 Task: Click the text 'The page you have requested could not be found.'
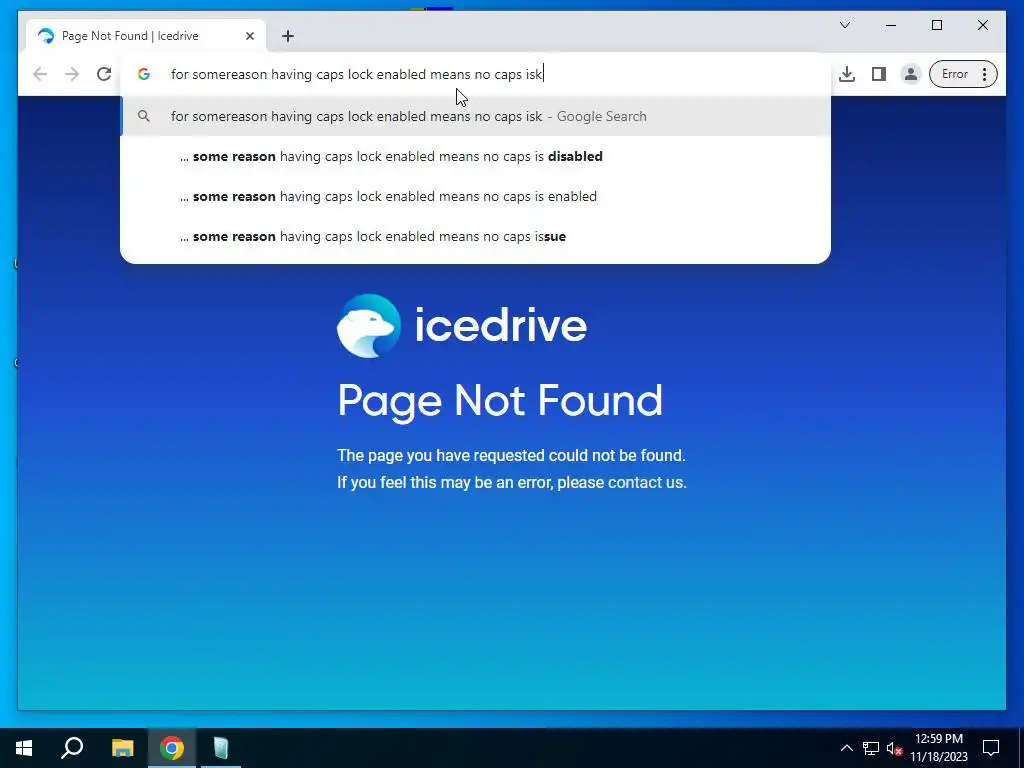(x=511, y=455)
